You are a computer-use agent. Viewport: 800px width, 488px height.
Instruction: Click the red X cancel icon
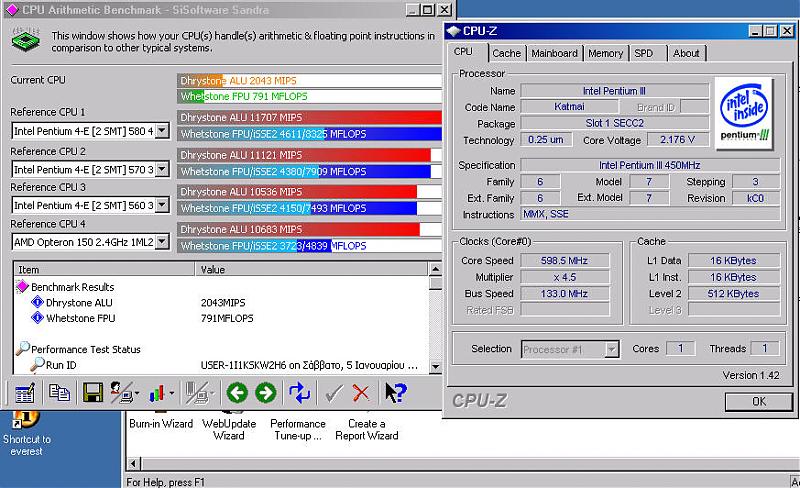(361, 393)
